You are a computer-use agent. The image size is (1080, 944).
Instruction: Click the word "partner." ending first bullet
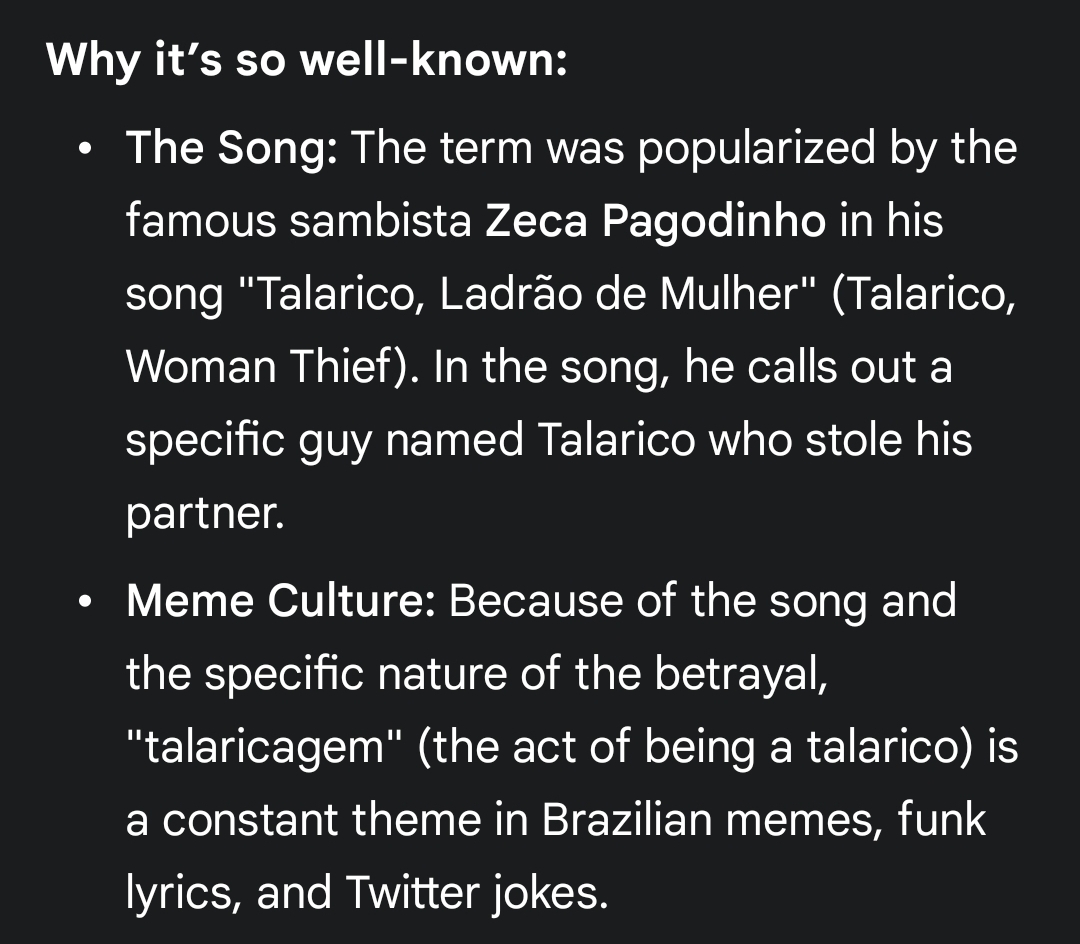[x=205, y=512]
